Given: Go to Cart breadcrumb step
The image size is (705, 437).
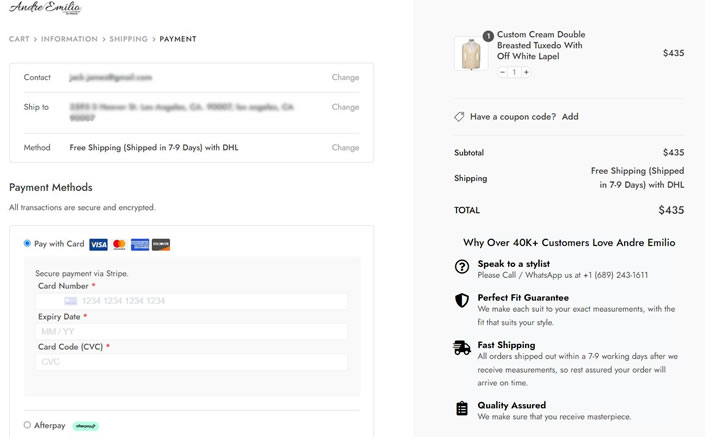Looking at the screenshot, I should [x=19, y=39].
